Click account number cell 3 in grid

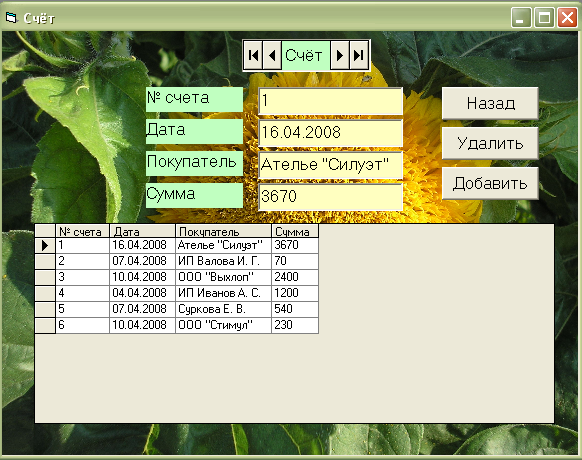click(82, 277)
